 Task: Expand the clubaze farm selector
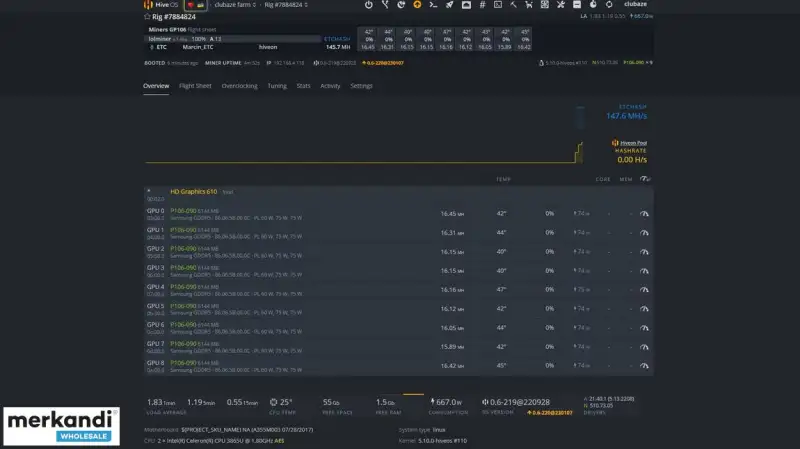[x=235, y=5]
